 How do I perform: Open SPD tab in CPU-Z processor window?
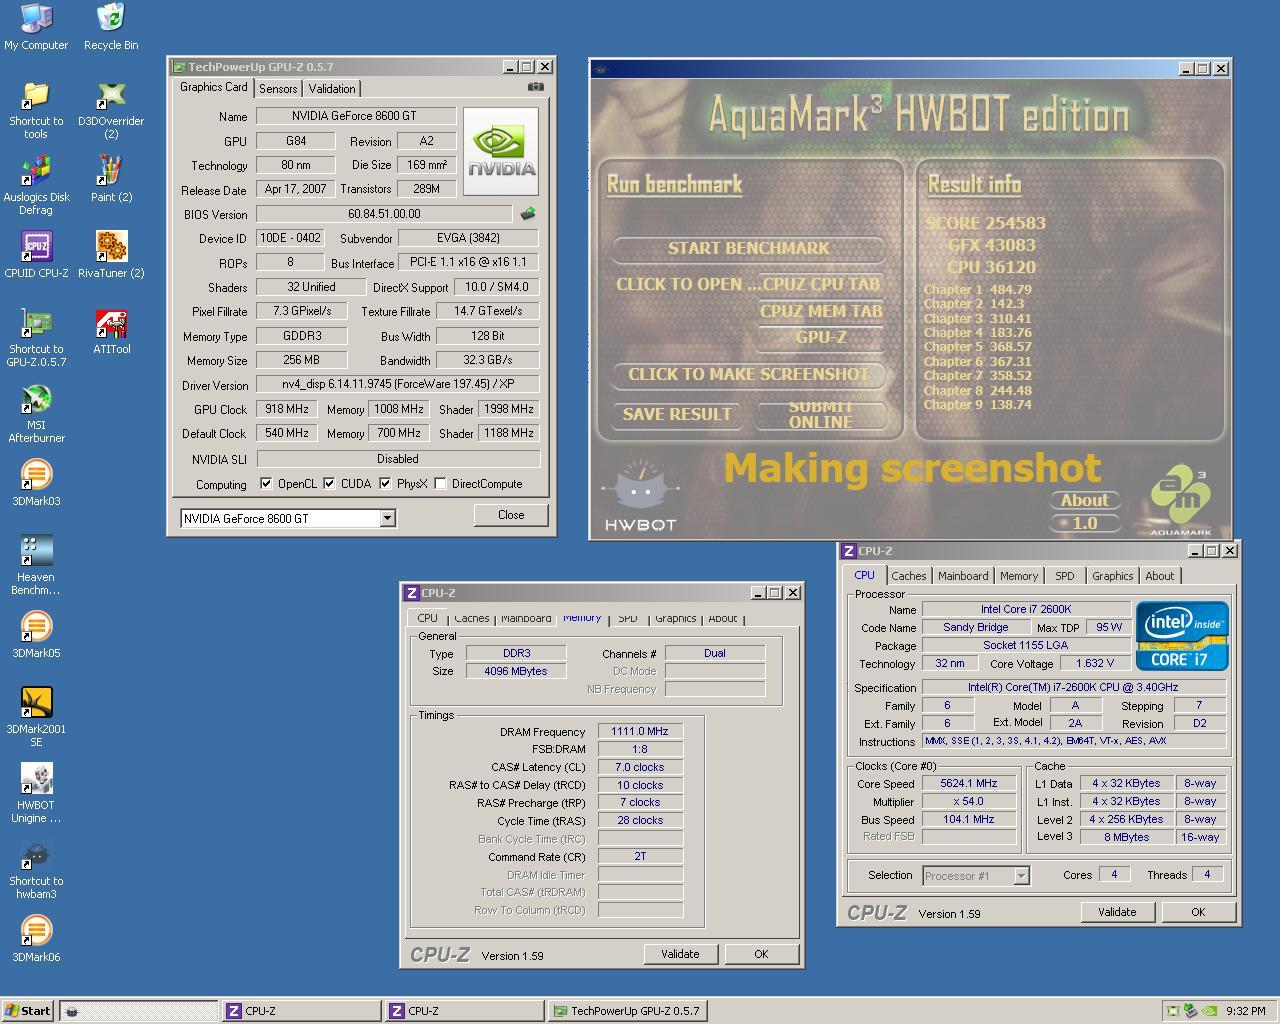1064,576
